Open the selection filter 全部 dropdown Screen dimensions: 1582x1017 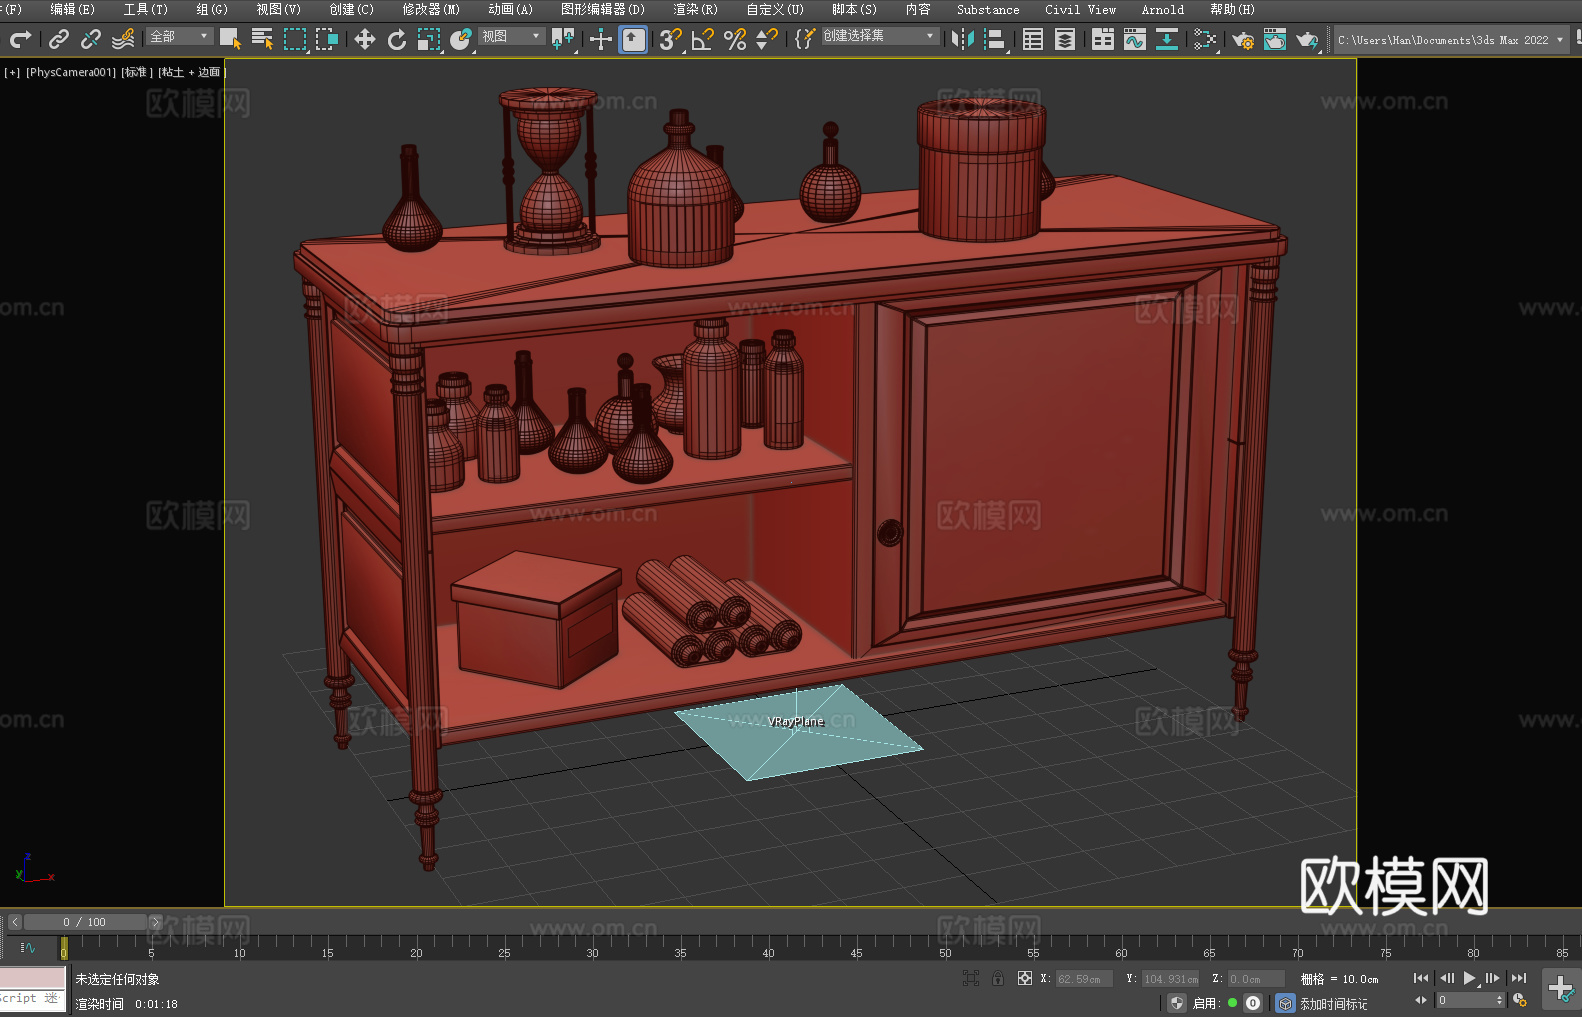click(179, 36)
